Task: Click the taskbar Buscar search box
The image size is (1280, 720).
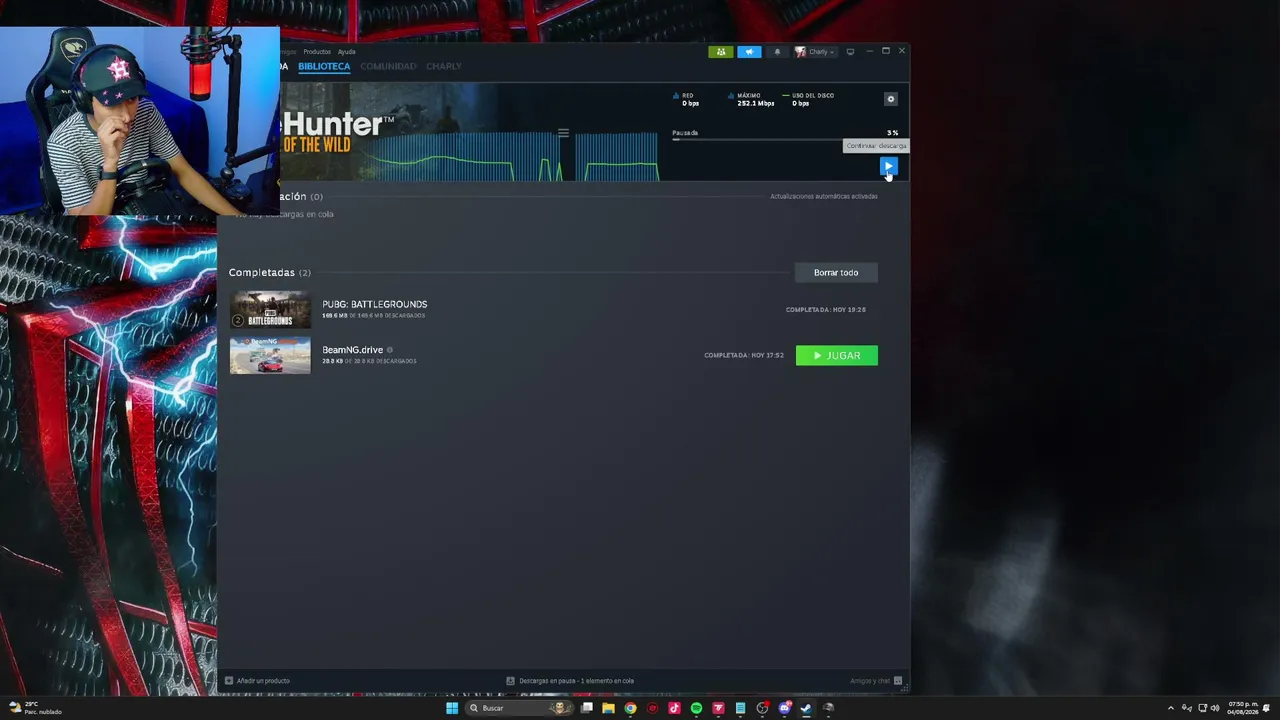Action: click(x=519, y=708)
